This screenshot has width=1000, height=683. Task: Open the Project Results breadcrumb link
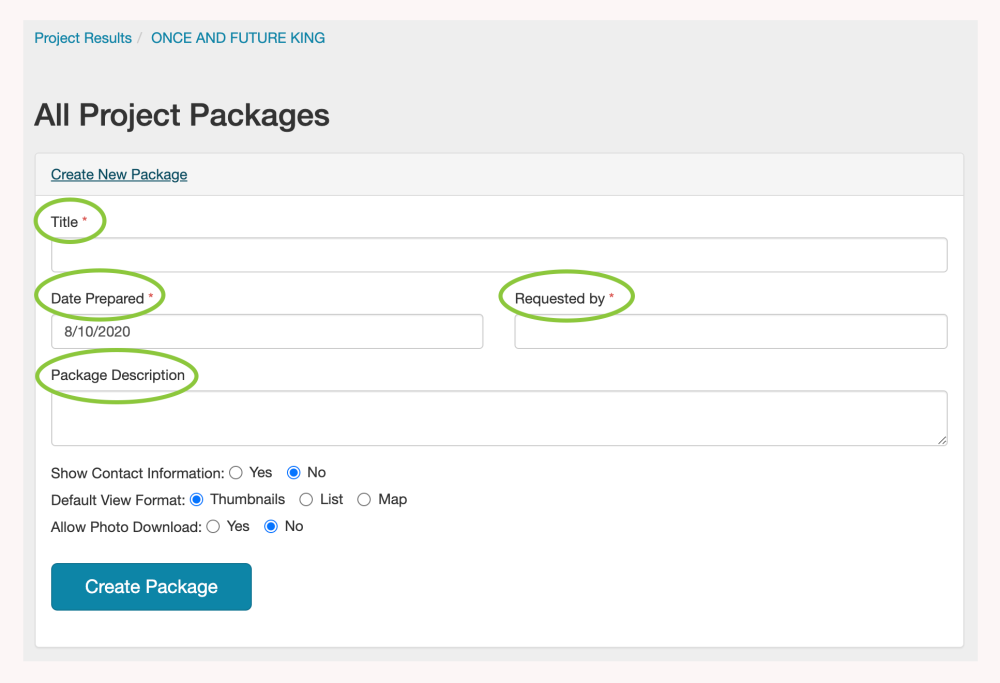83,38
